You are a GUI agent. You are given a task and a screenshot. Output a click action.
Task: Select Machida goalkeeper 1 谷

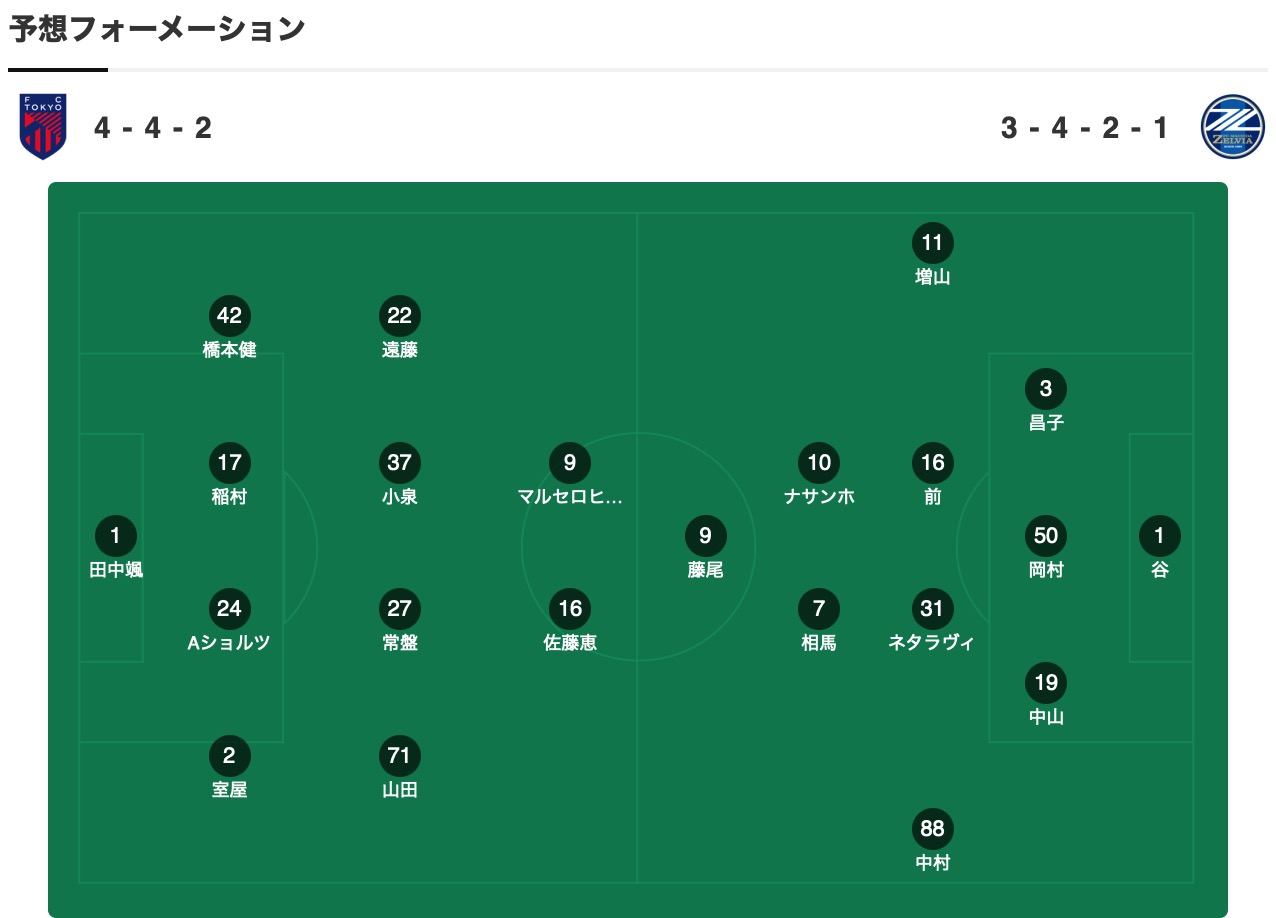pyautogui.click(x=1160, y=536)
